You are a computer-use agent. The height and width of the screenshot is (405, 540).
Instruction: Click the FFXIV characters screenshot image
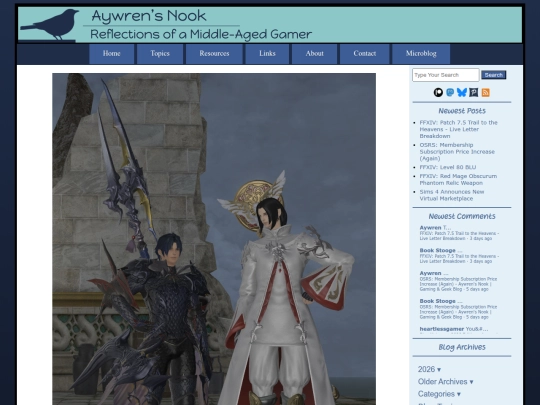214,239
